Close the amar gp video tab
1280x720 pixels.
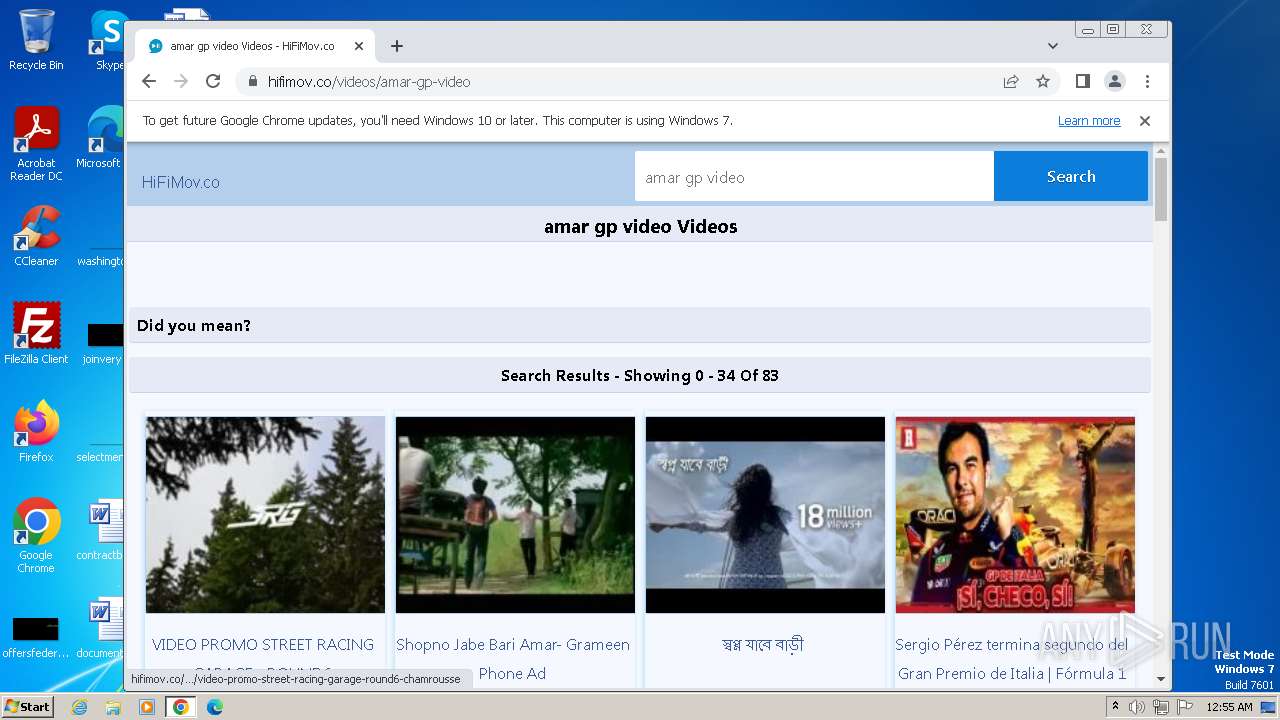tap(359, 46)
